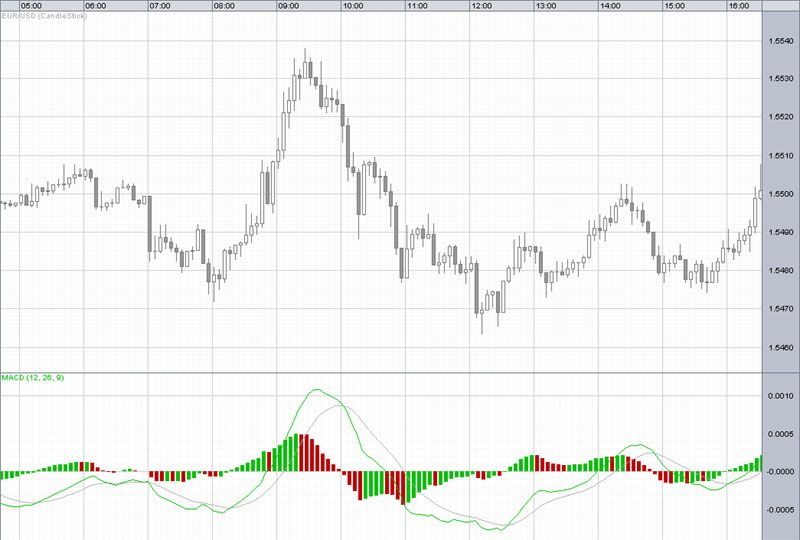Screen dimensions: 800x540
Task: Click the EUR/USD (CandleStick) chart title
Action: coord(44,16)
